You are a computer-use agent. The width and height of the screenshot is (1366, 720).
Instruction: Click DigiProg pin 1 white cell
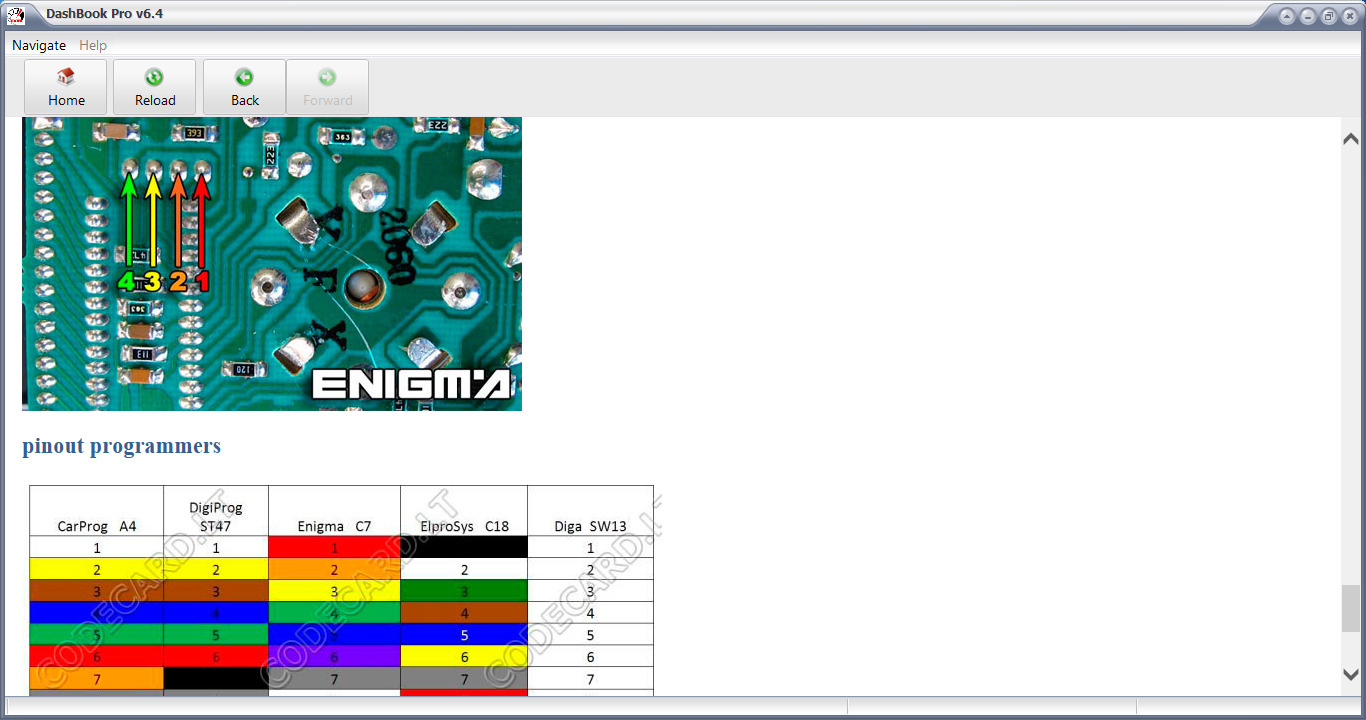click(216, 548)
